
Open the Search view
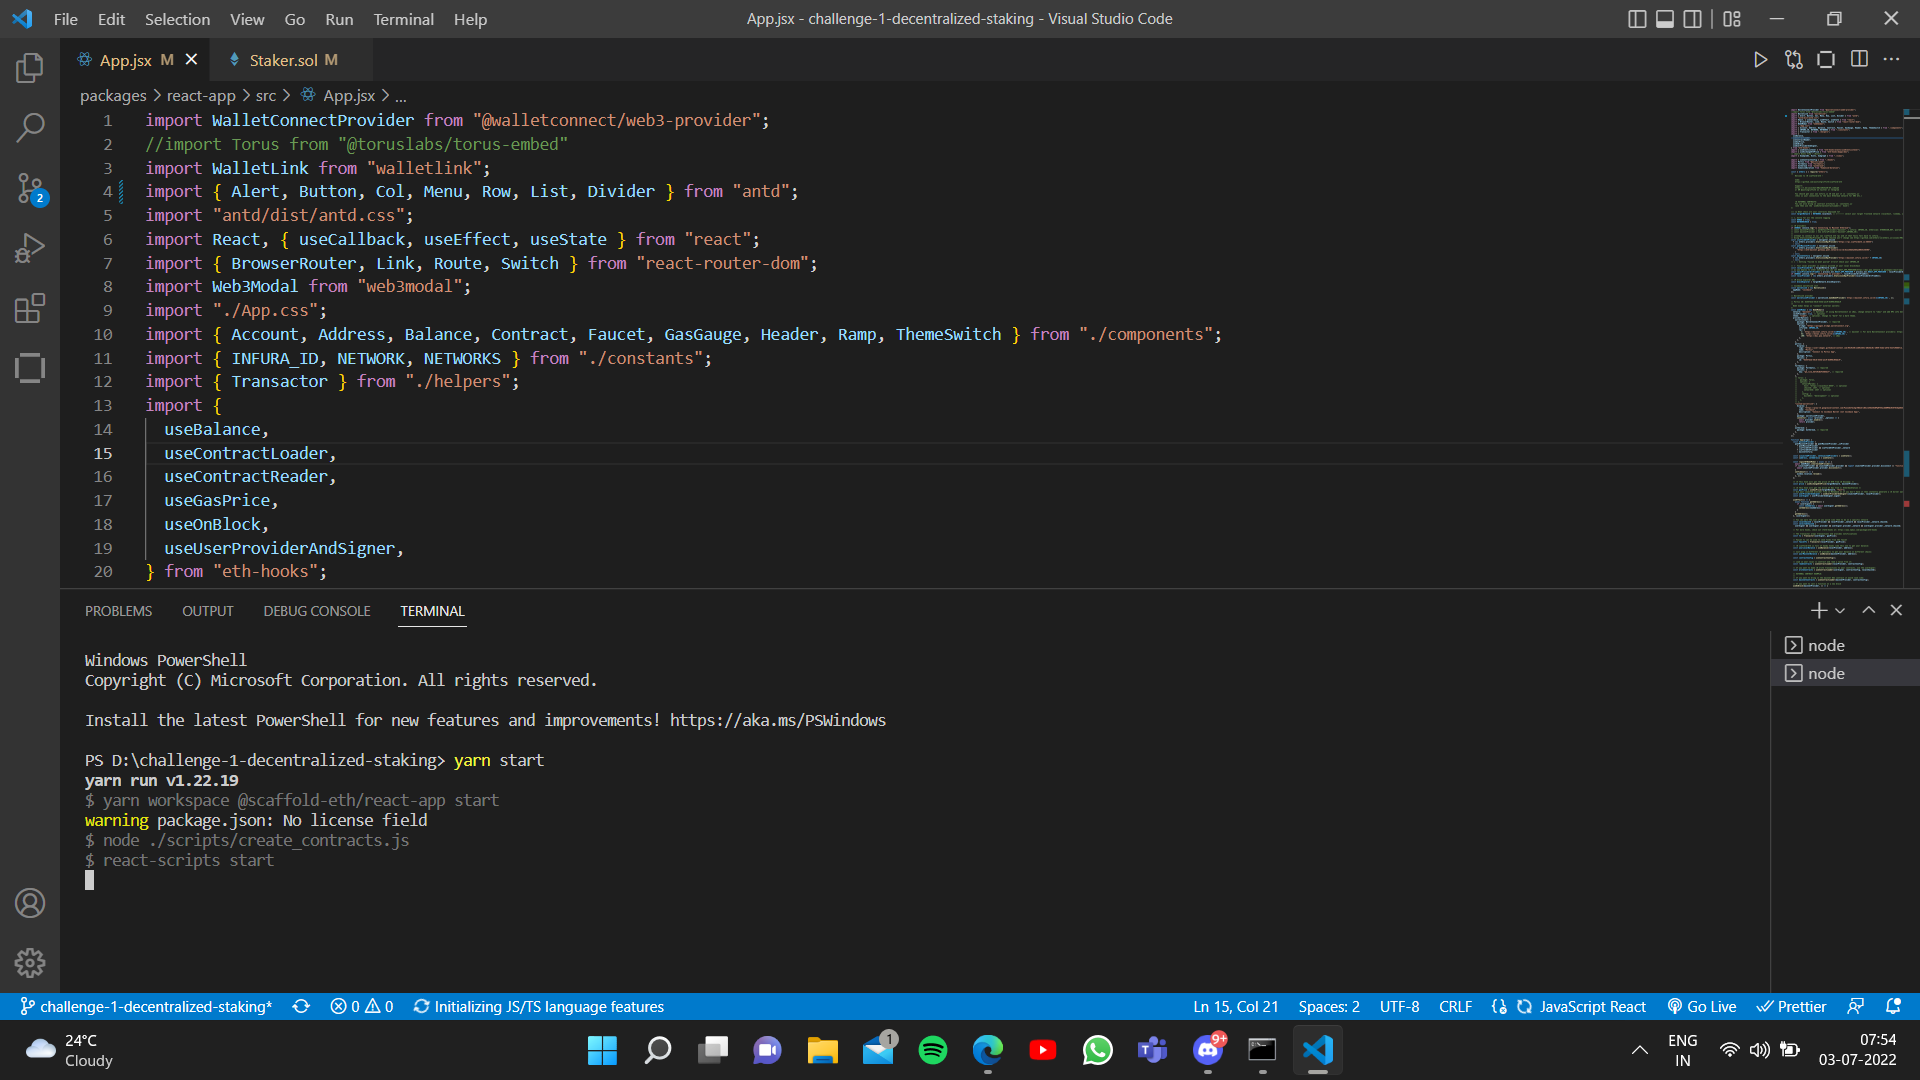30,128
